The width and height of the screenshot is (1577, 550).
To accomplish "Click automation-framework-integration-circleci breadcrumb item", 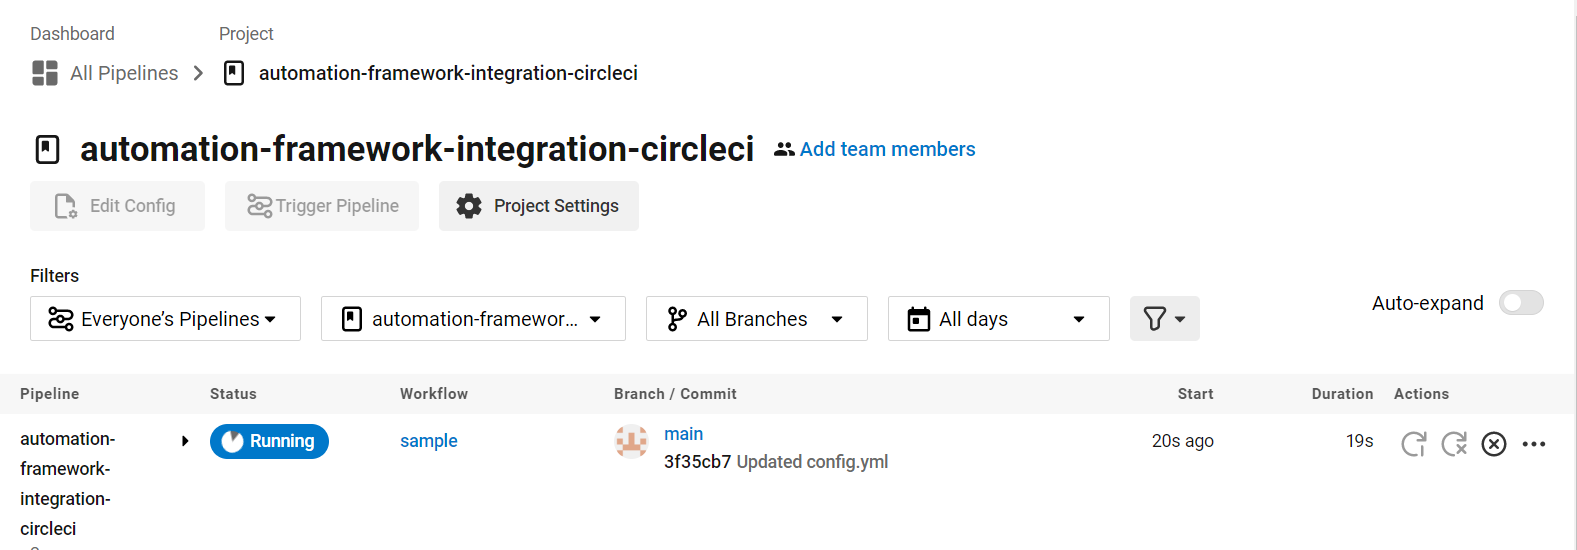I will [x=448, y=73].
